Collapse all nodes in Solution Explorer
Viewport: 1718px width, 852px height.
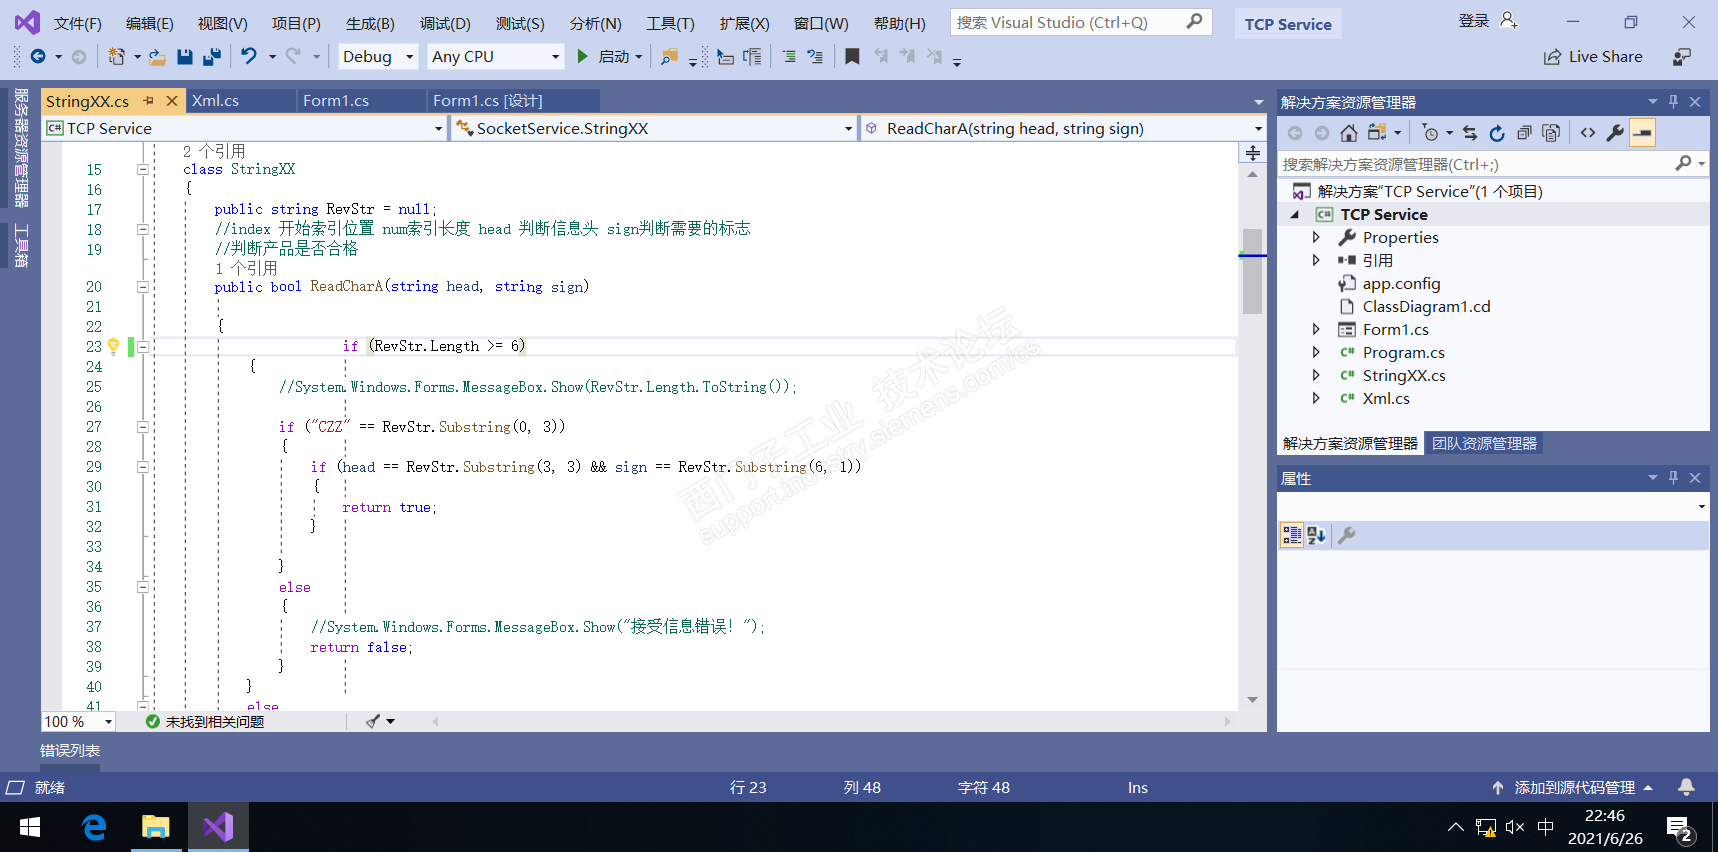pos(1524,133)
